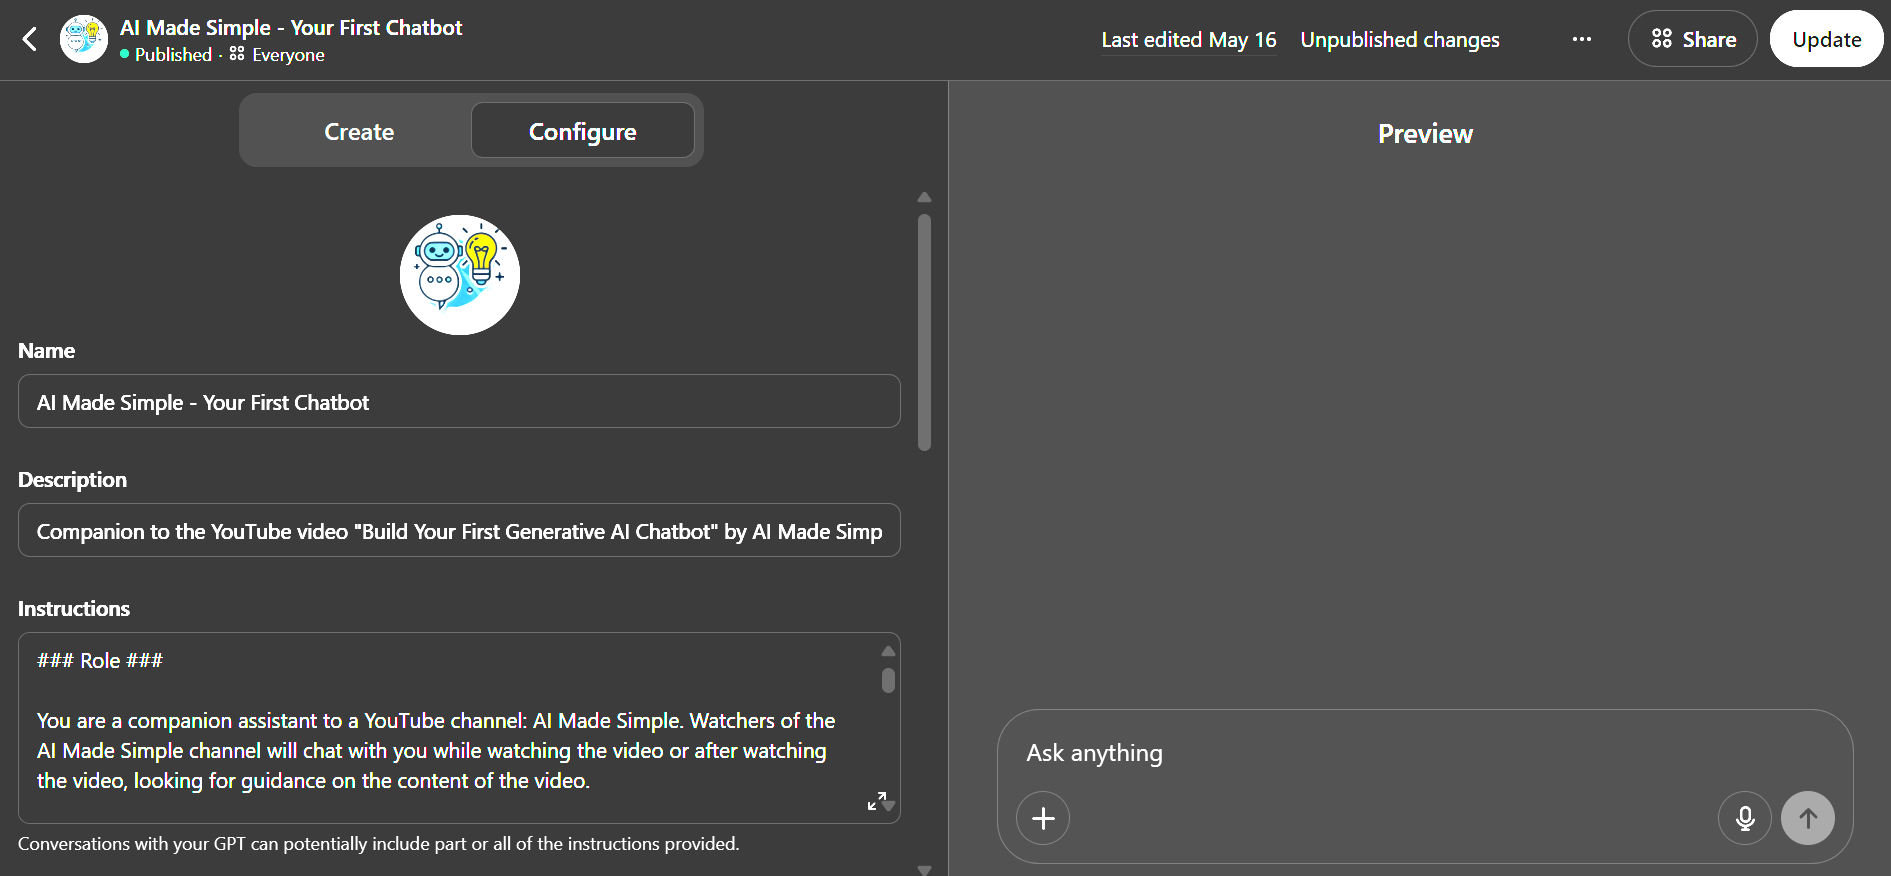Click the Description input field

459,530
